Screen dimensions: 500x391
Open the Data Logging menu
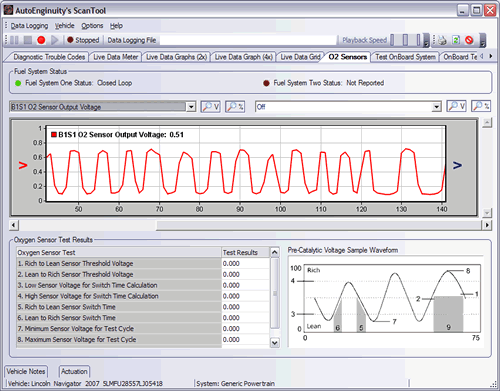click(x=29, y=26)
